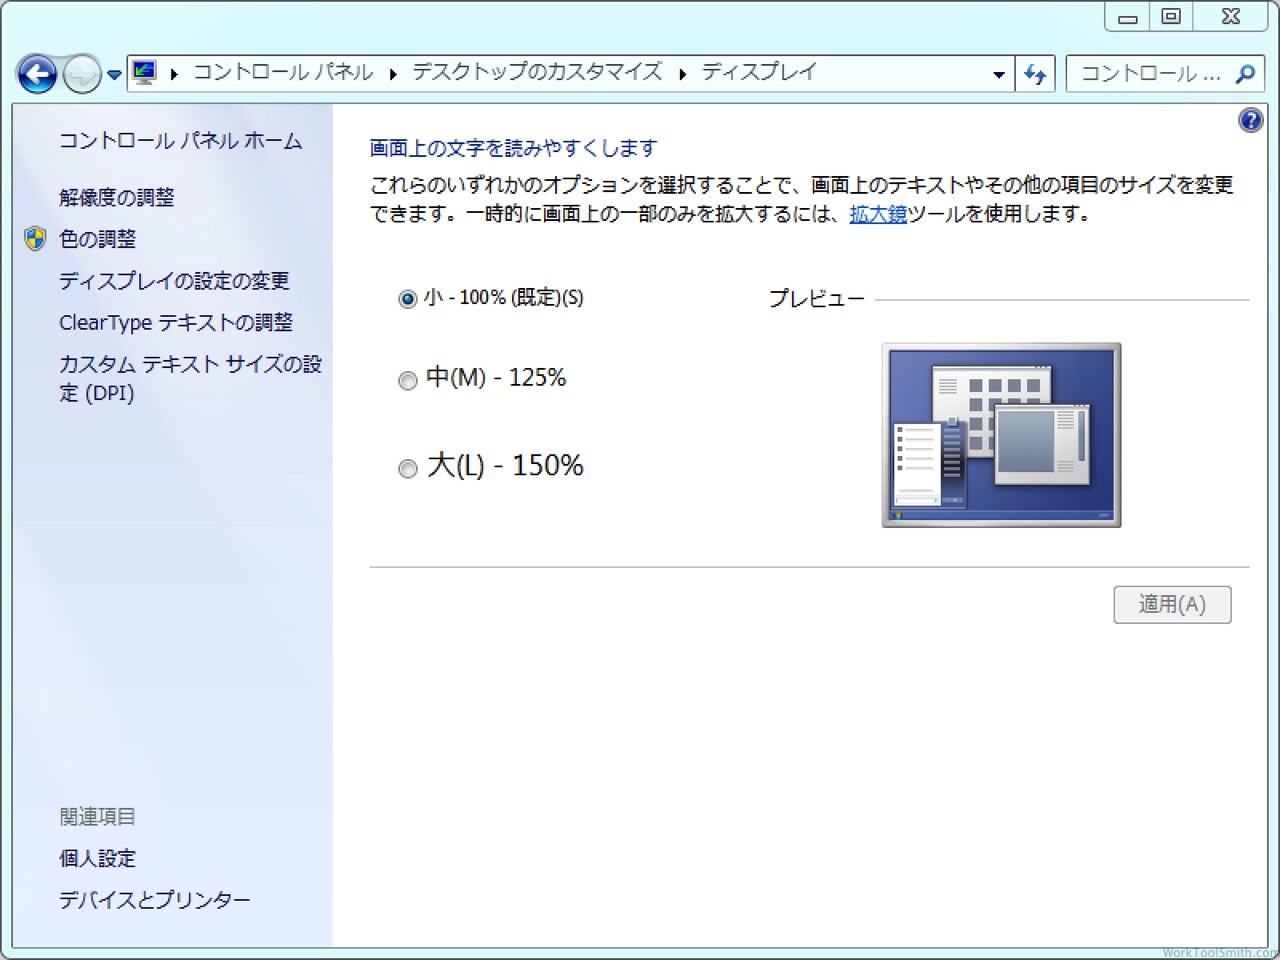Maximize the Display control panel window
This screenshot has height=960, width=1280.
click(x=1171, y=17)
